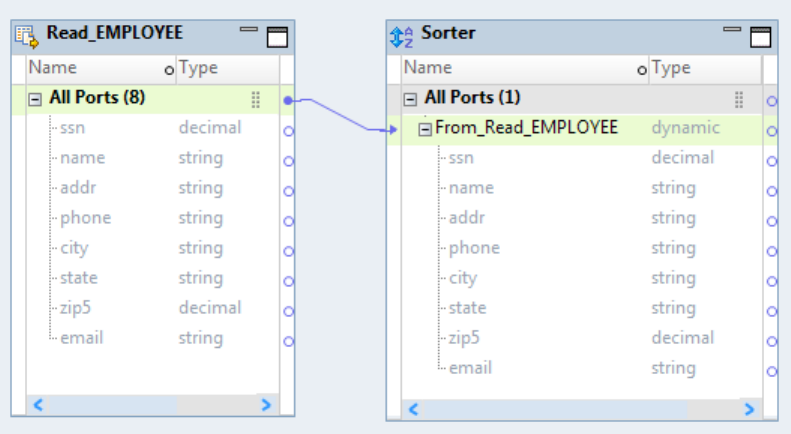
Task: Click the Type column header in Read_EMPLOYEE
Action: 198,68
